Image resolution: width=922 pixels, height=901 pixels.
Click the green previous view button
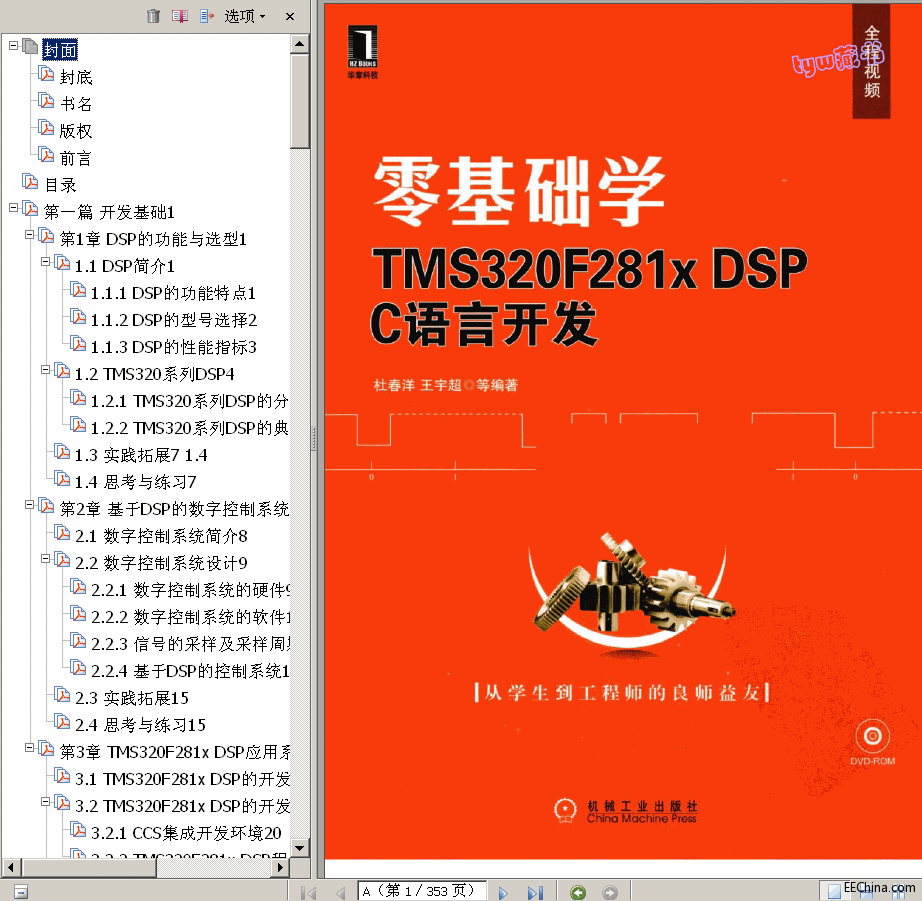[x=578, y=892]
